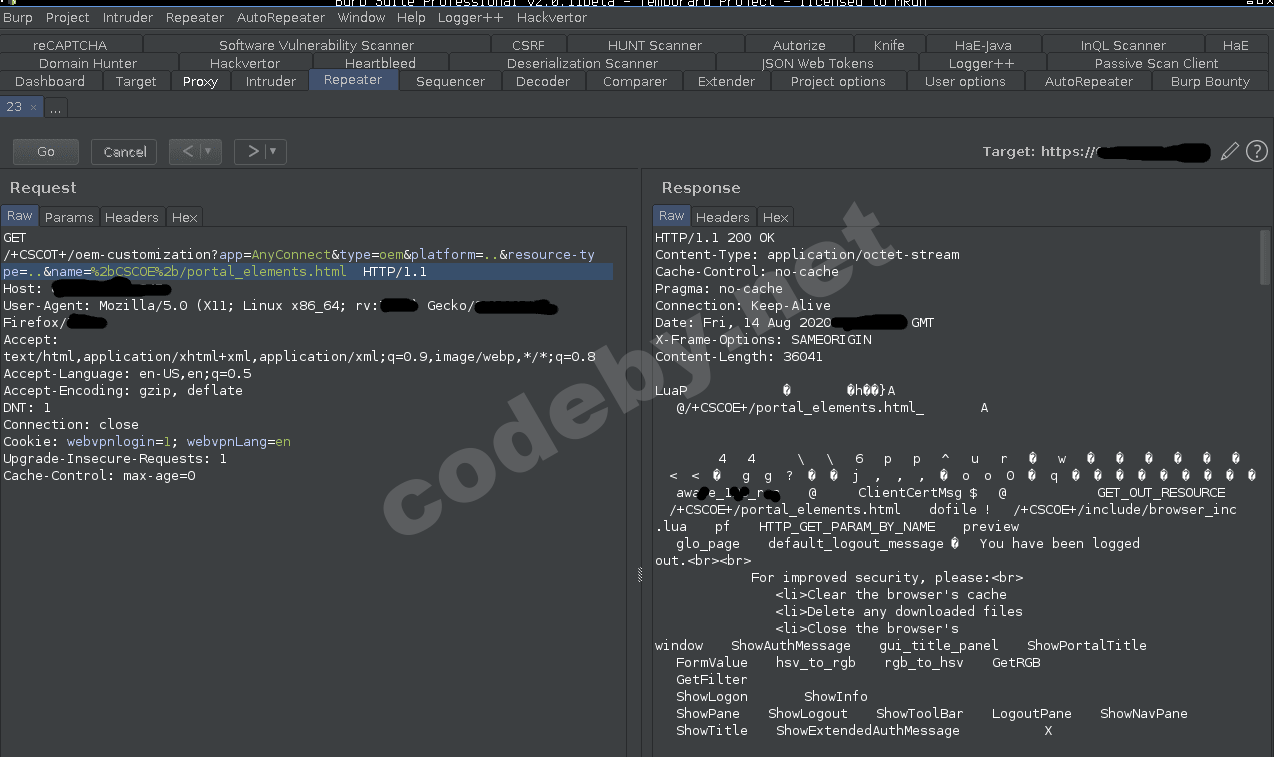Go forward to next request
Image resolution: width=1274 pixels, height=757 pixels.
pos(251,152)
